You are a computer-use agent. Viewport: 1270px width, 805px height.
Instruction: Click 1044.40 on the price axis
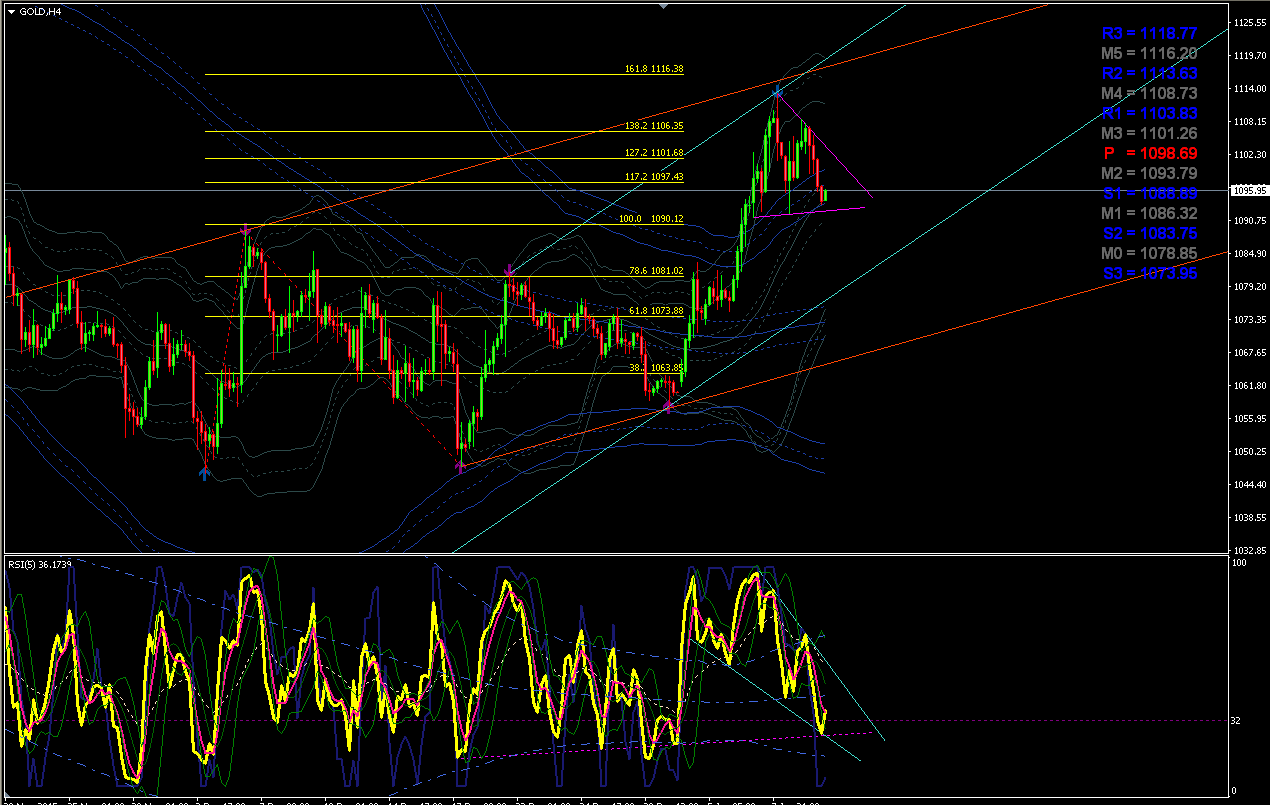click(1250, 485)
